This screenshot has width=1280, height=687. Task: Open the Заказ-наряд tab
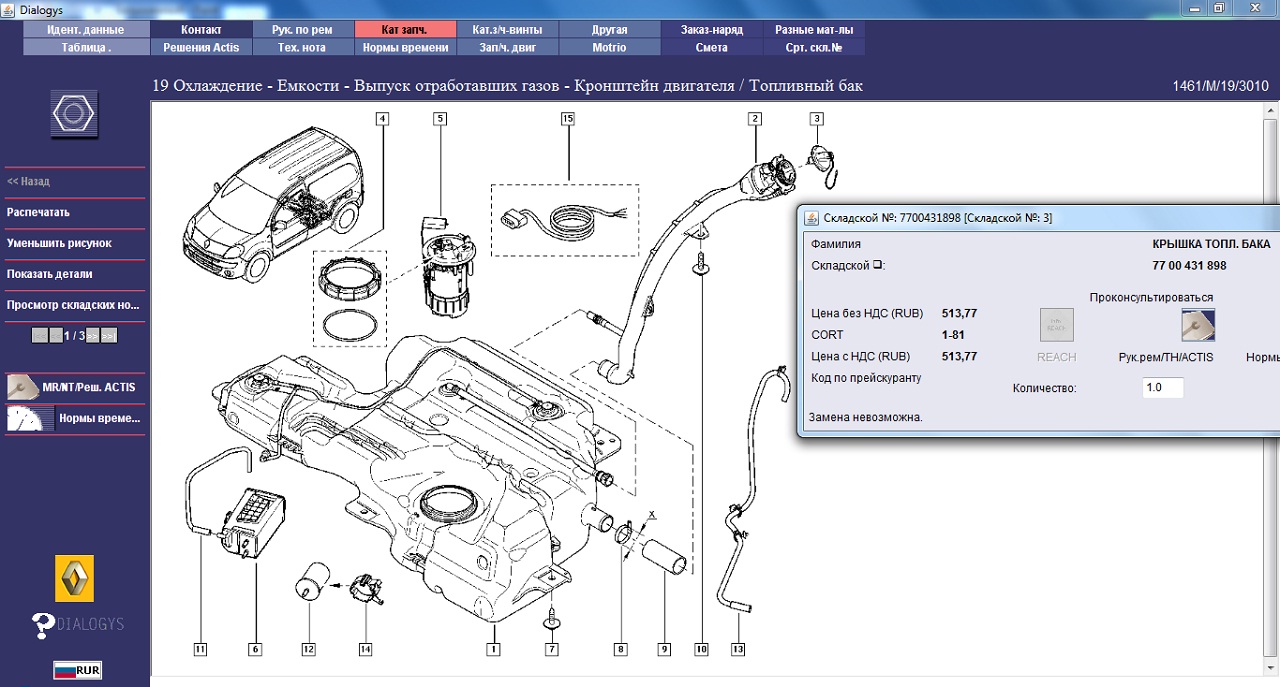[x=711, y=30]
